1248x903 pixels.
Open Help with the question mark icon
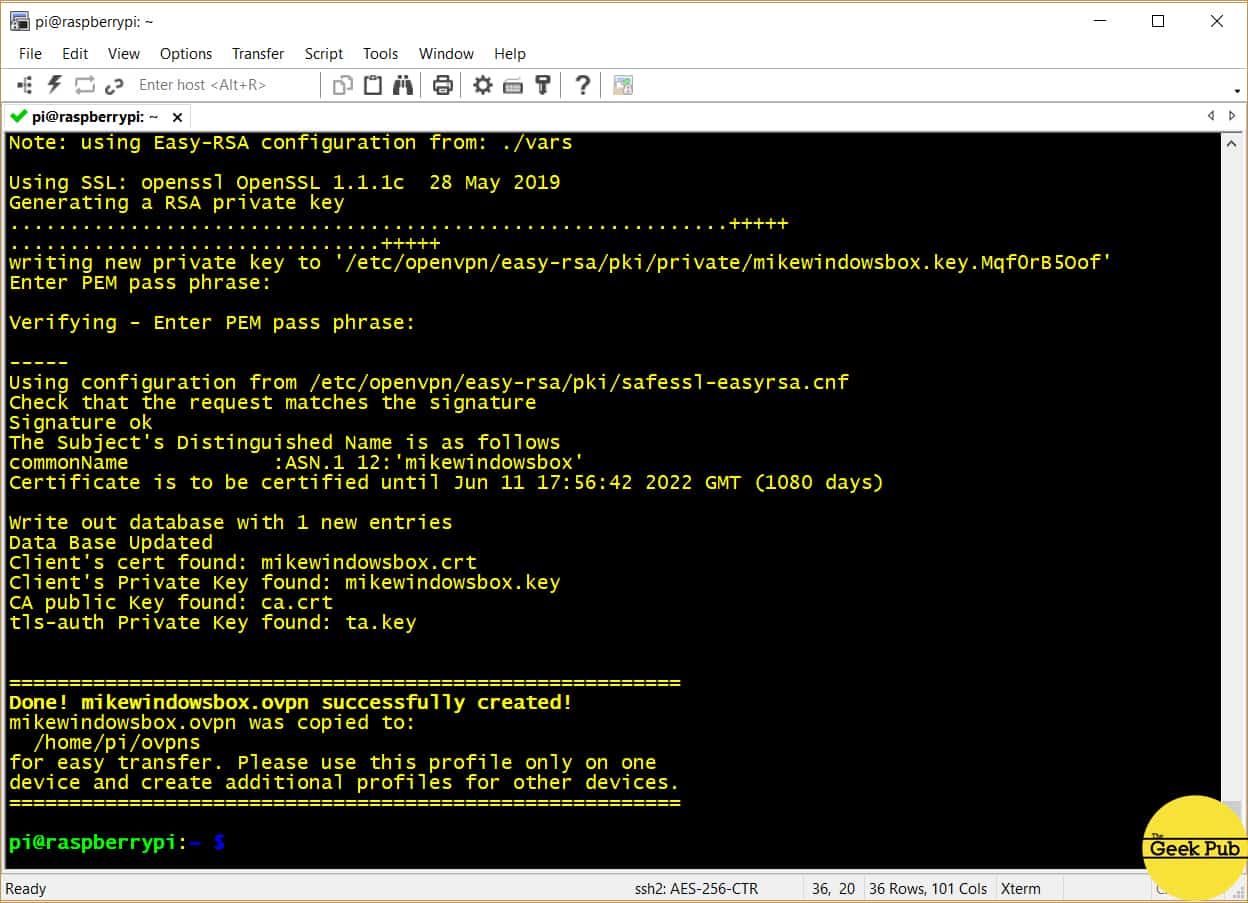582,85
